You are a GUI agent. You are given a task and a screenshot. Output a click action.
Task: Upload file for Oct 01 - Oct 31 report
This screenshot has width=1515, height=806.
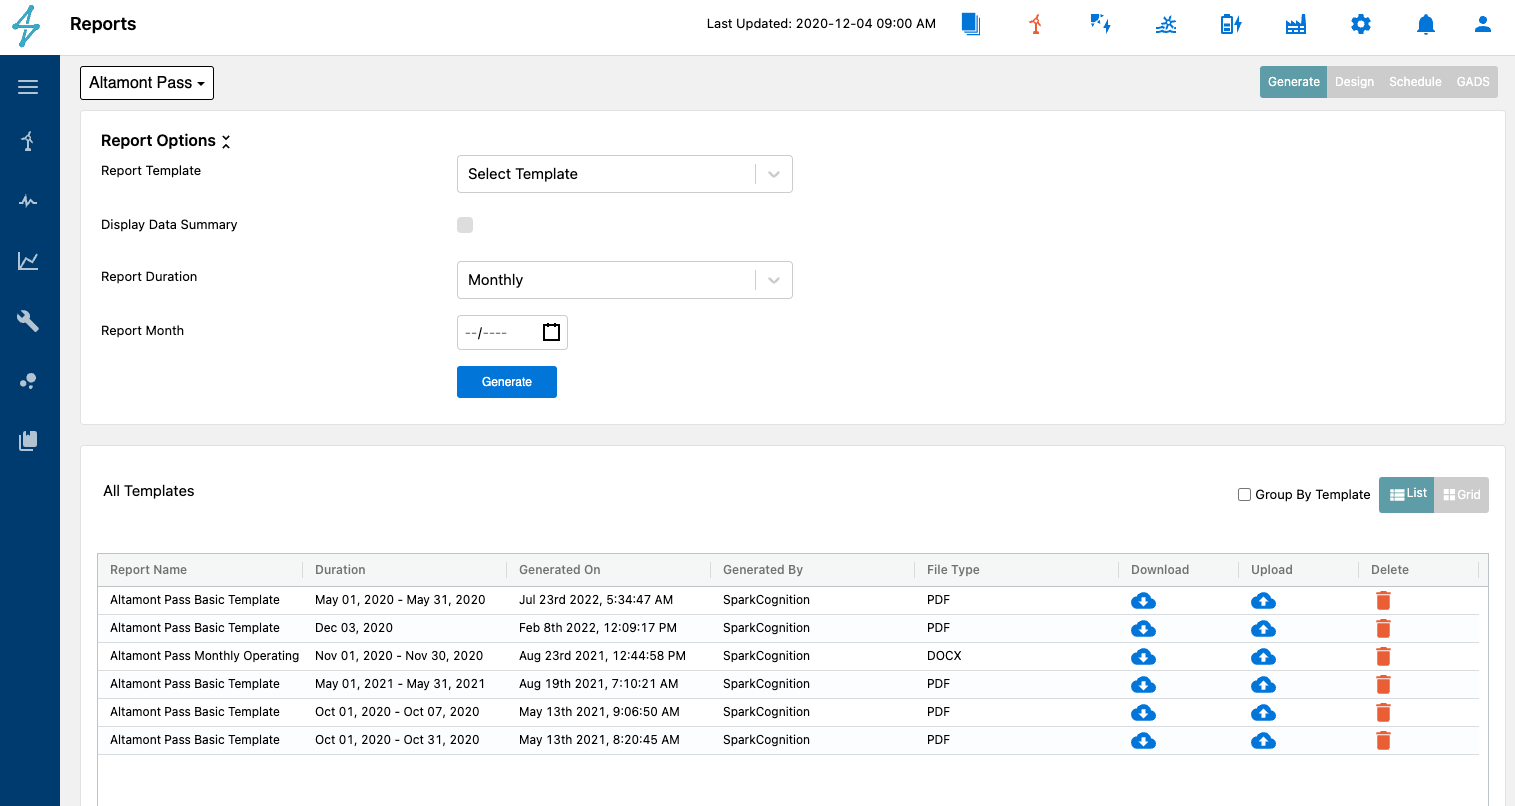pyautogui.click(x=1263, y=741)
